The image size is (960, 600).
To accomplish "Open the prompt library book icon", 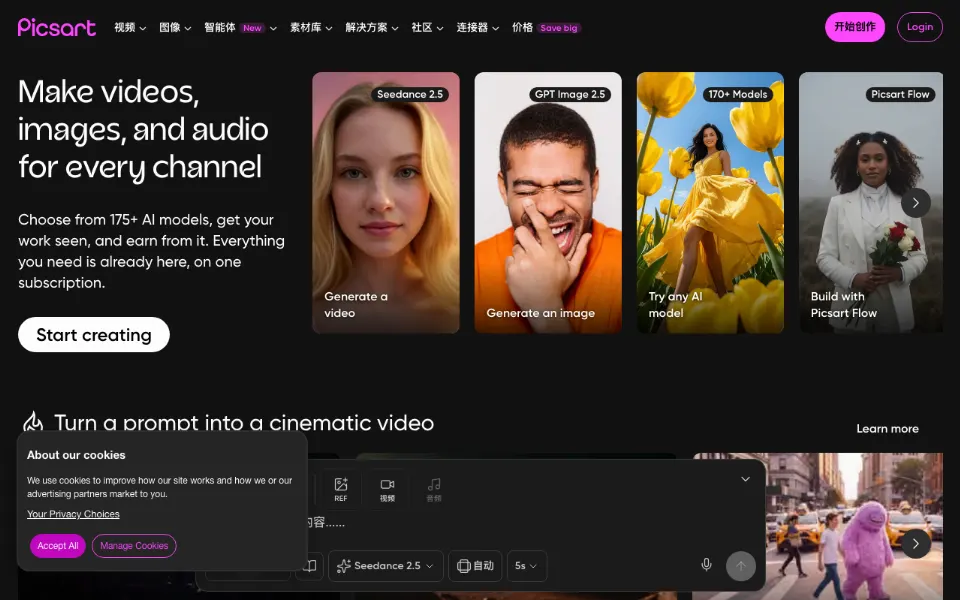I will (310, 566).
